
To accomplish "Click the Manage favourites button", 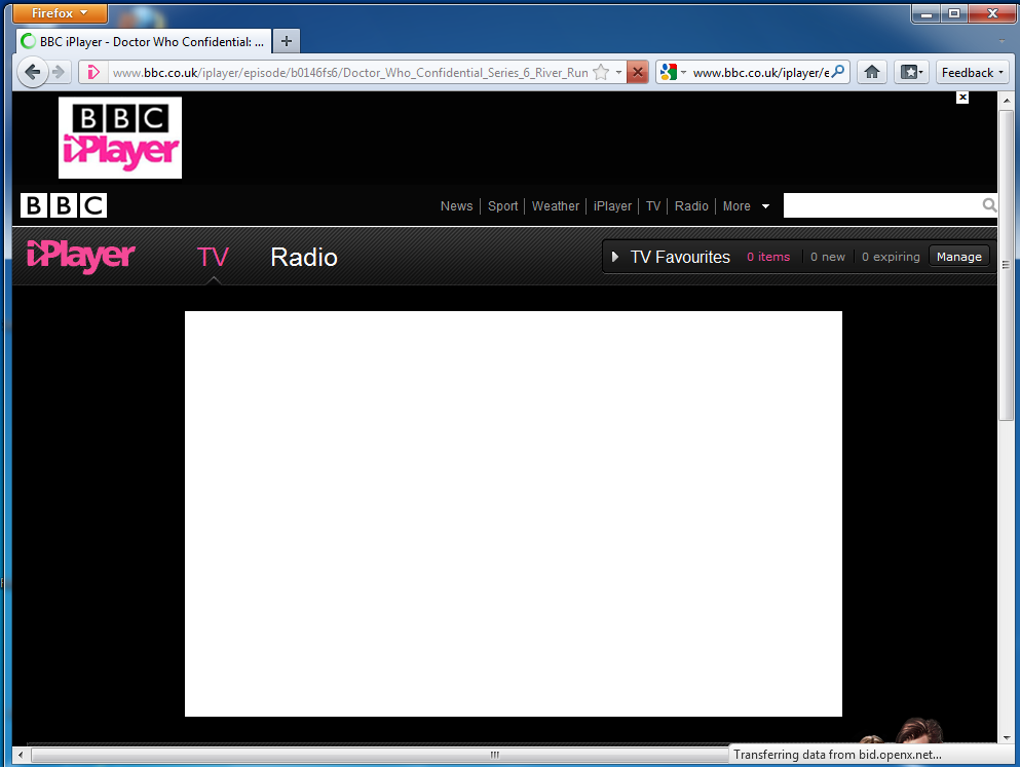I will [959, 257].
